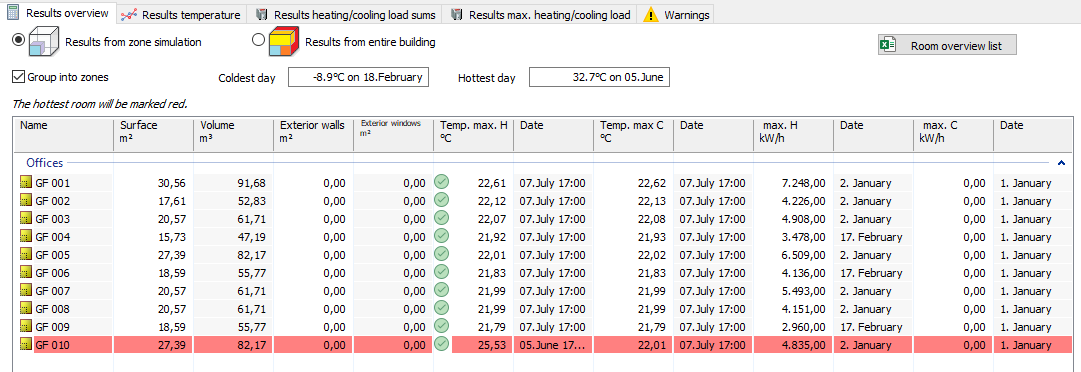Viewport: 1081px width, 372px height.
Task: Select Results from zone simulation radio
Action: point(19,39)
